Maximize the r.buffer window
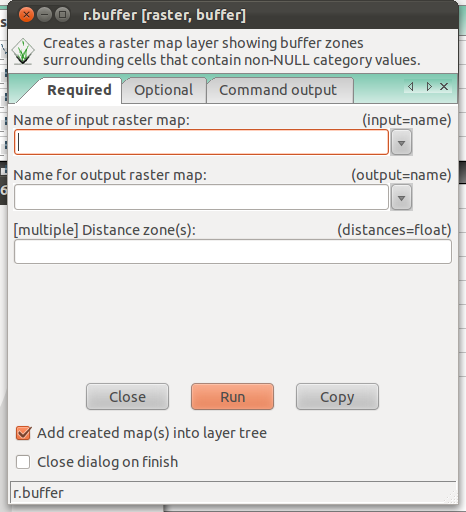Screen dimensions: 466x512 62,15
